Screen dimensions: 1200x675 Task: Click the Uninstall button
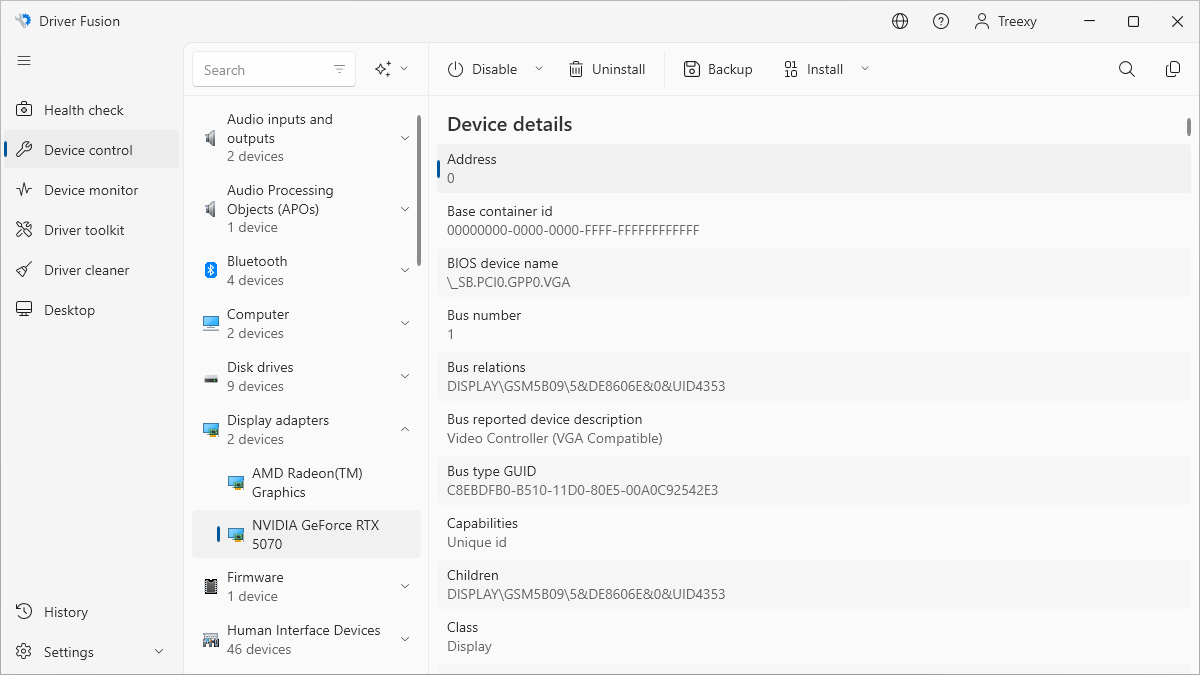point(607,69)
